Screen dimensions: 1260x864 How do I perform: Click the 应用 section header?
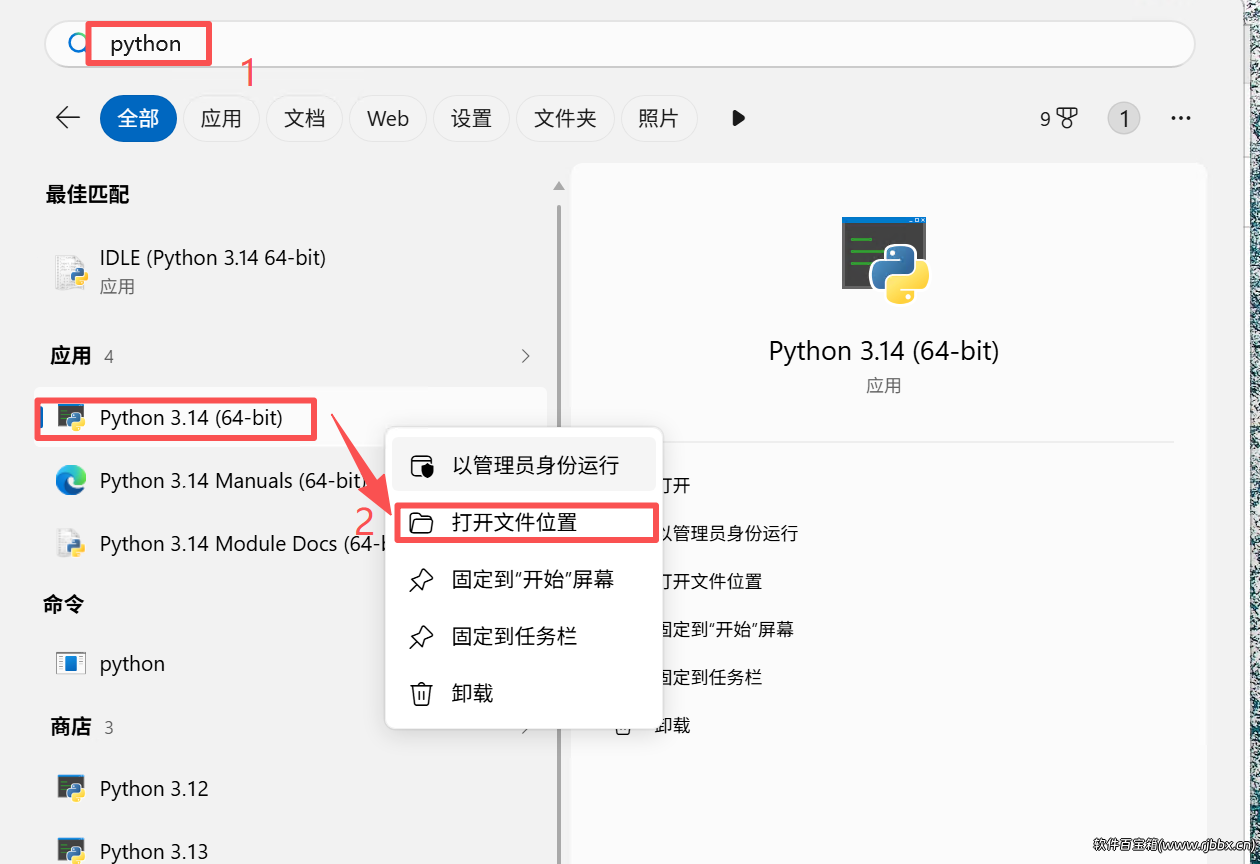[x=70, y=356]
